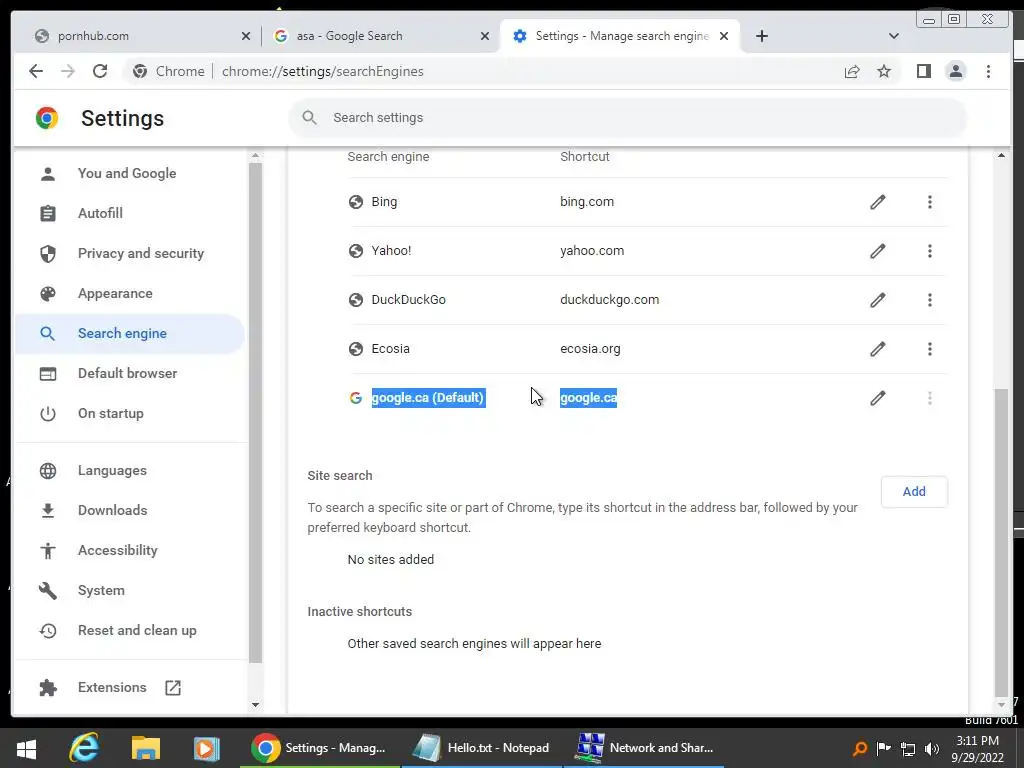
Task: Open more actions for Yahoo!
Action: tap(930, 251)
